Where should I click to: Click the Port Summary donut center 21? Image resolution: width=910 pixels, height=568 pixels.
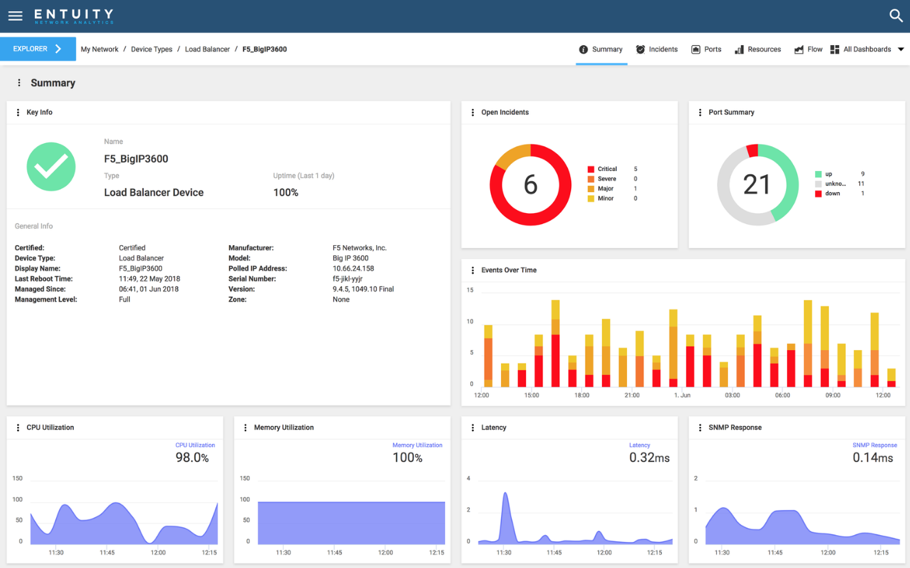[757, 185]
